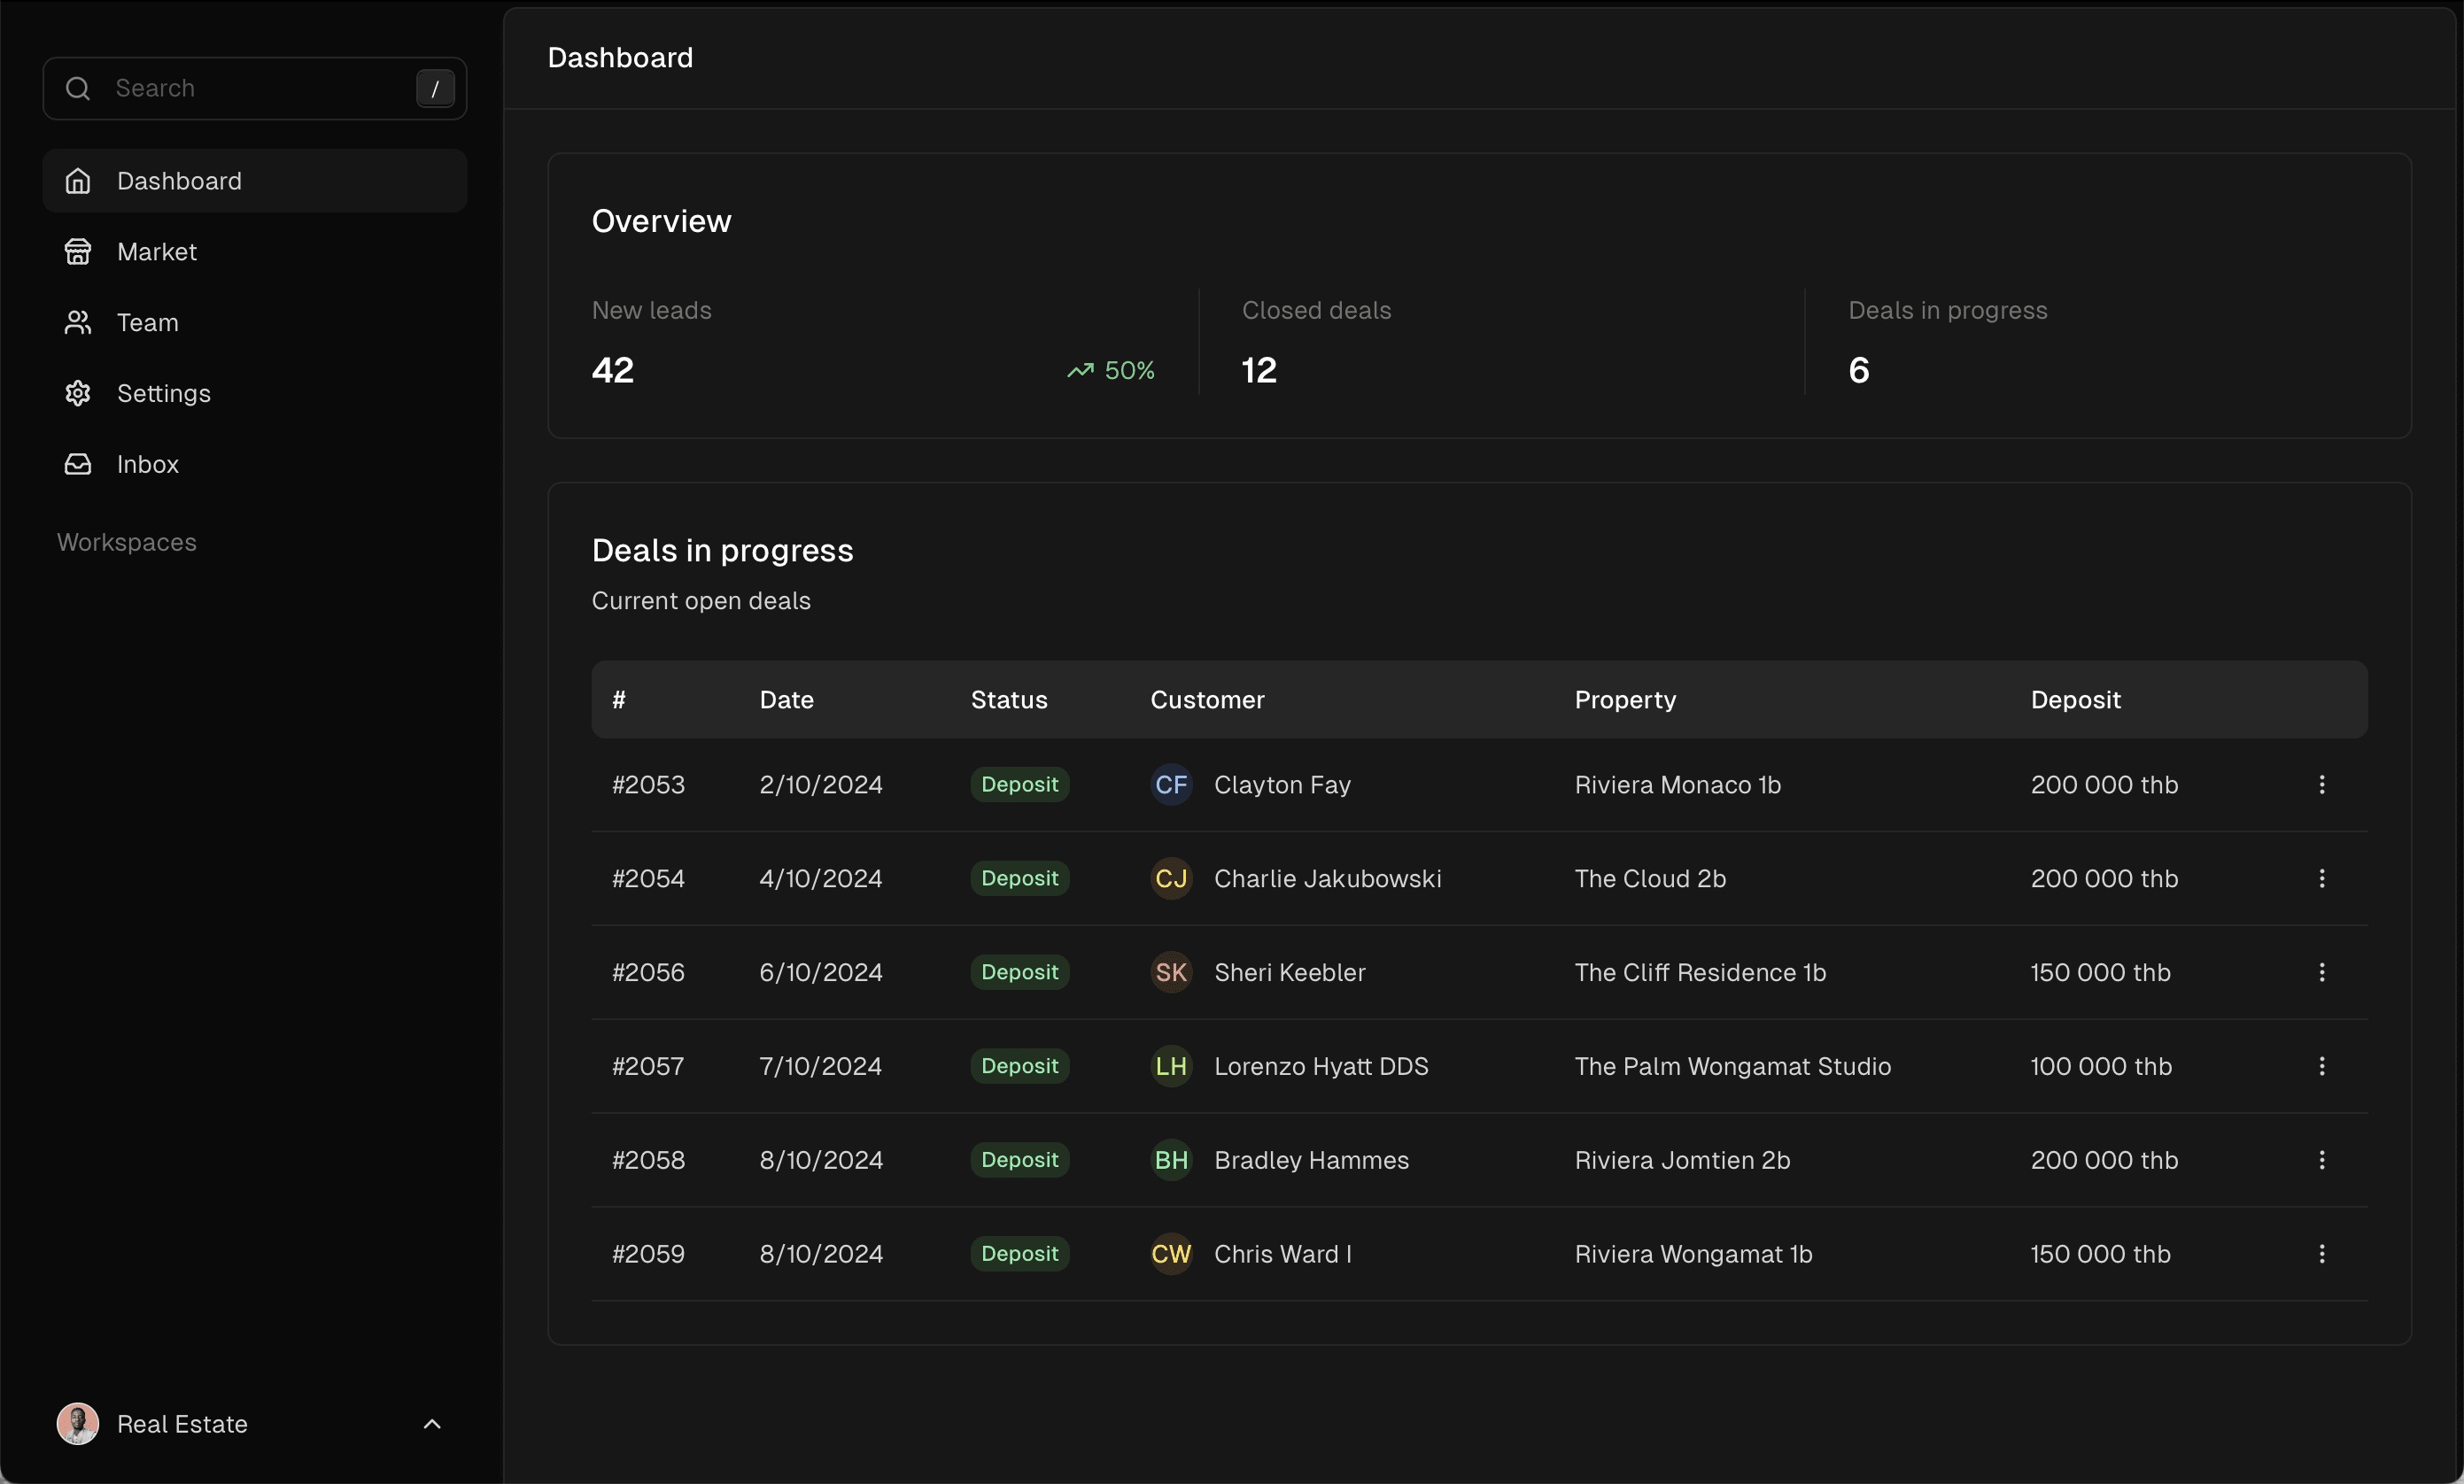Click the search magnifier icon

click(x=78, y=88)
